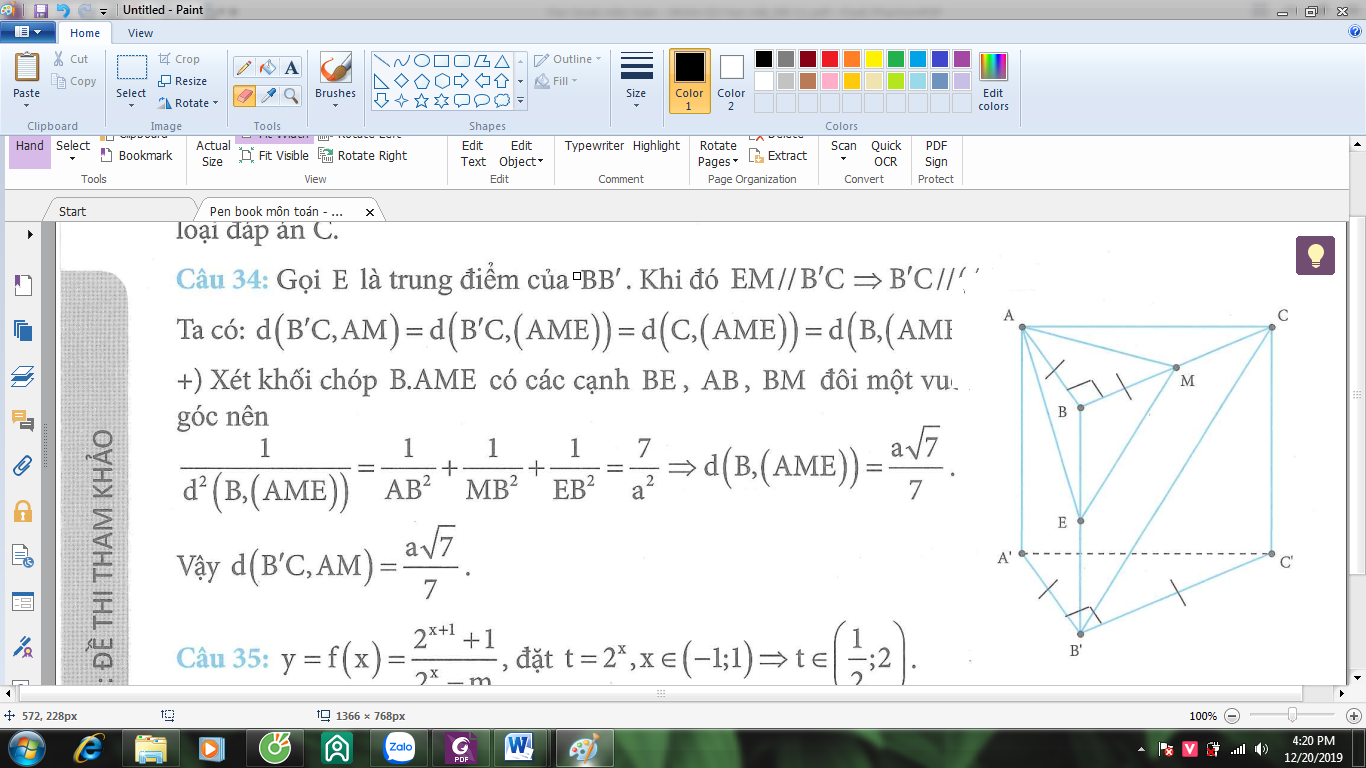Select the Right arrow shape
Image resolution: width=1366 pixels, height=768 pixels.
click(x=462, y=81)
